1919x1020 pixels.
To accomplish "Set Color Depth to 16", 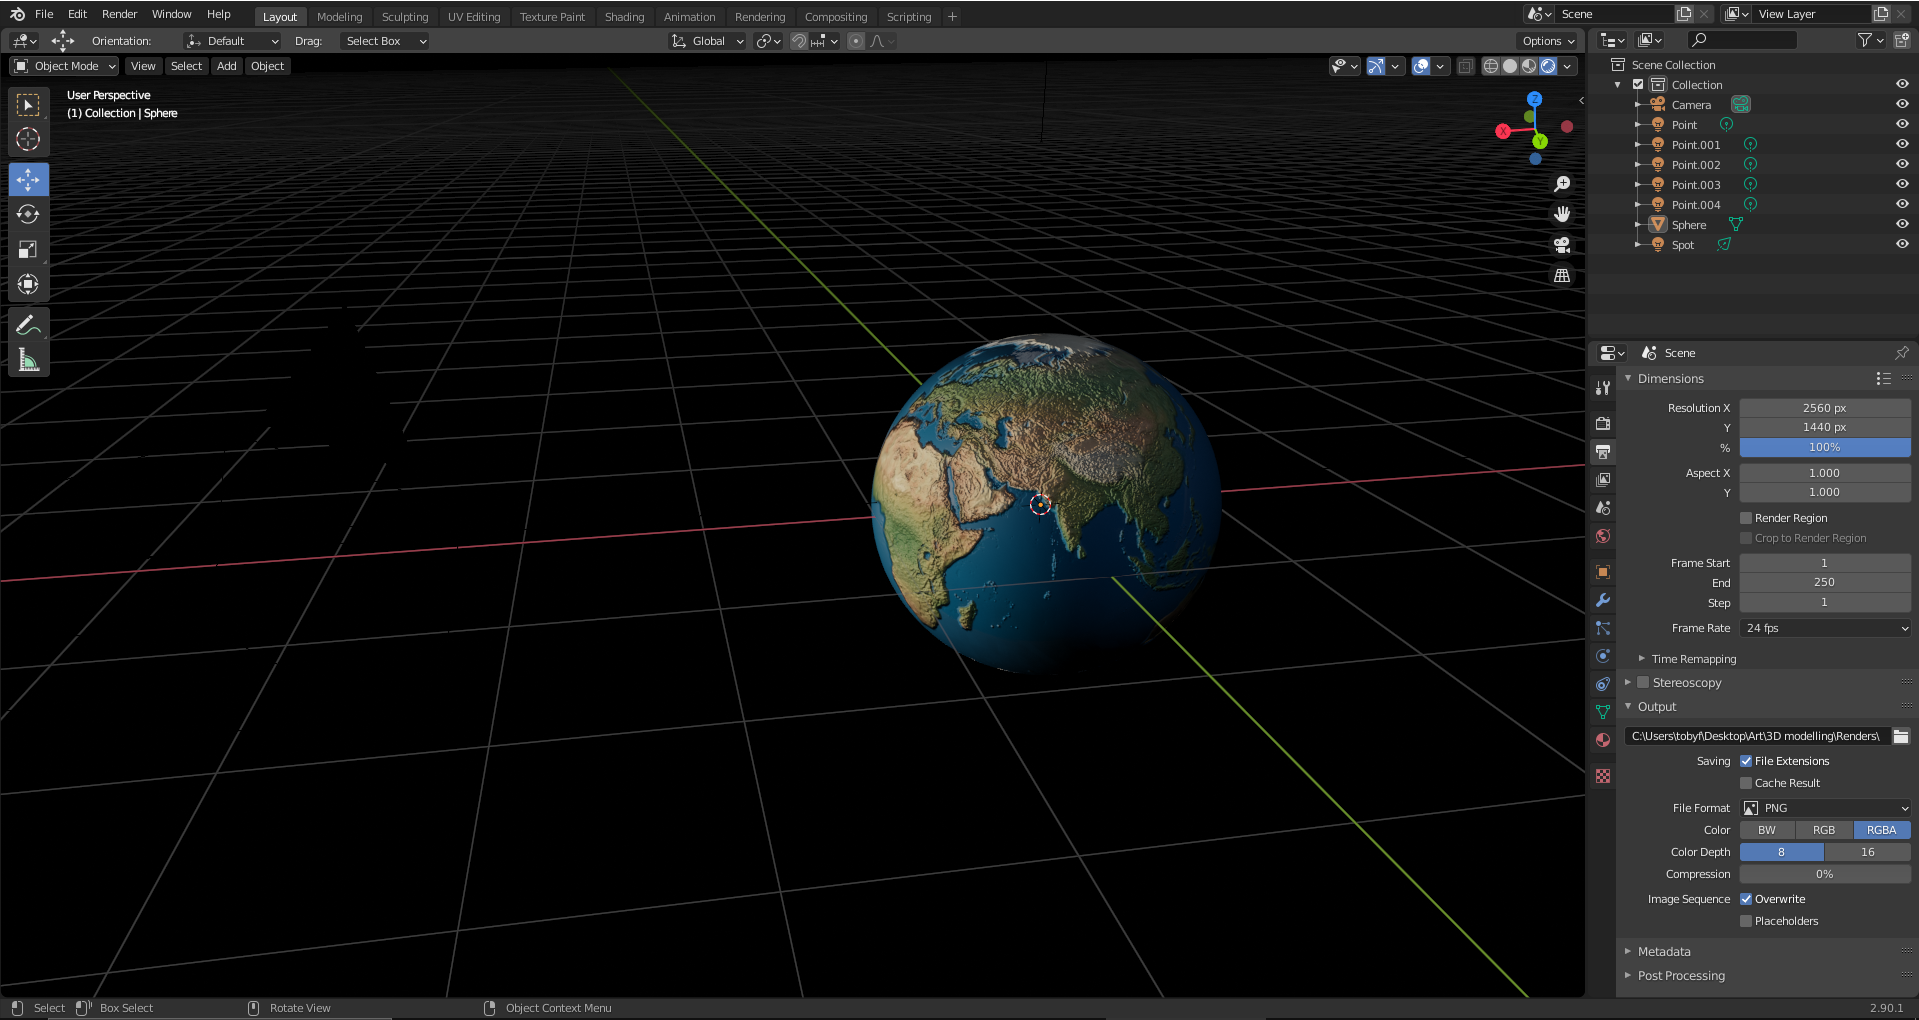I will pyautogui.click(x=1868, y=852).
